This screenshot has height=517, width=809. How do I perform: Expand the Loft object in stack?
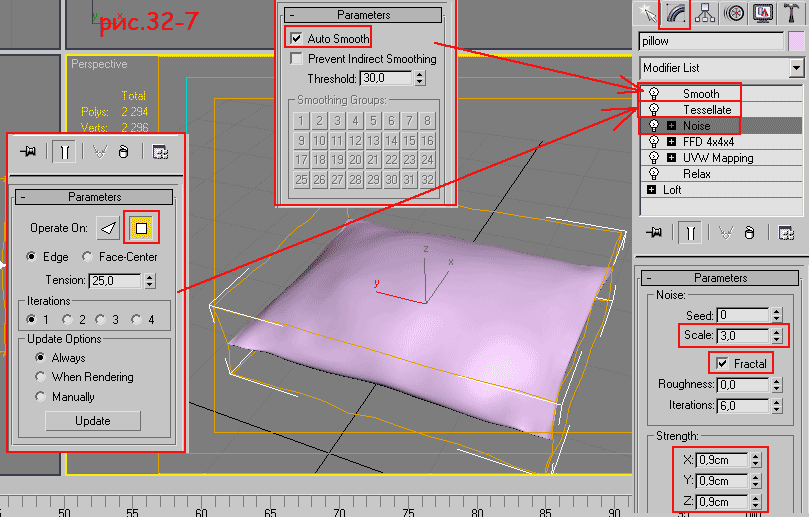tap(652, 190)
